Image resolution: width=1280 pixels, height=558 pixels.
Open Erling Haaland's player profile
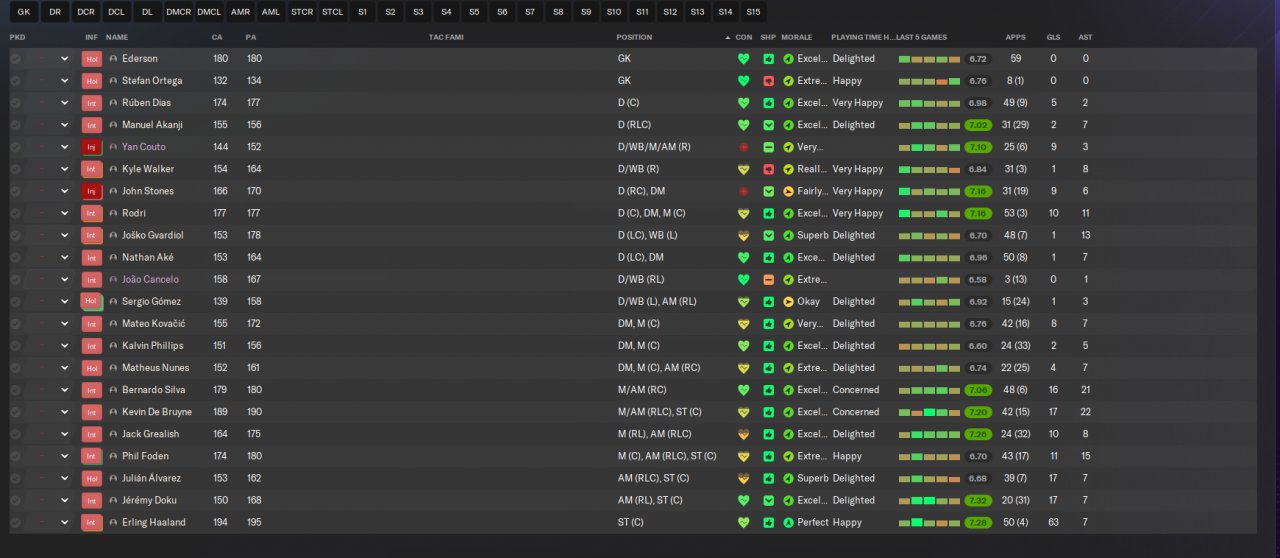coord(153,522)
